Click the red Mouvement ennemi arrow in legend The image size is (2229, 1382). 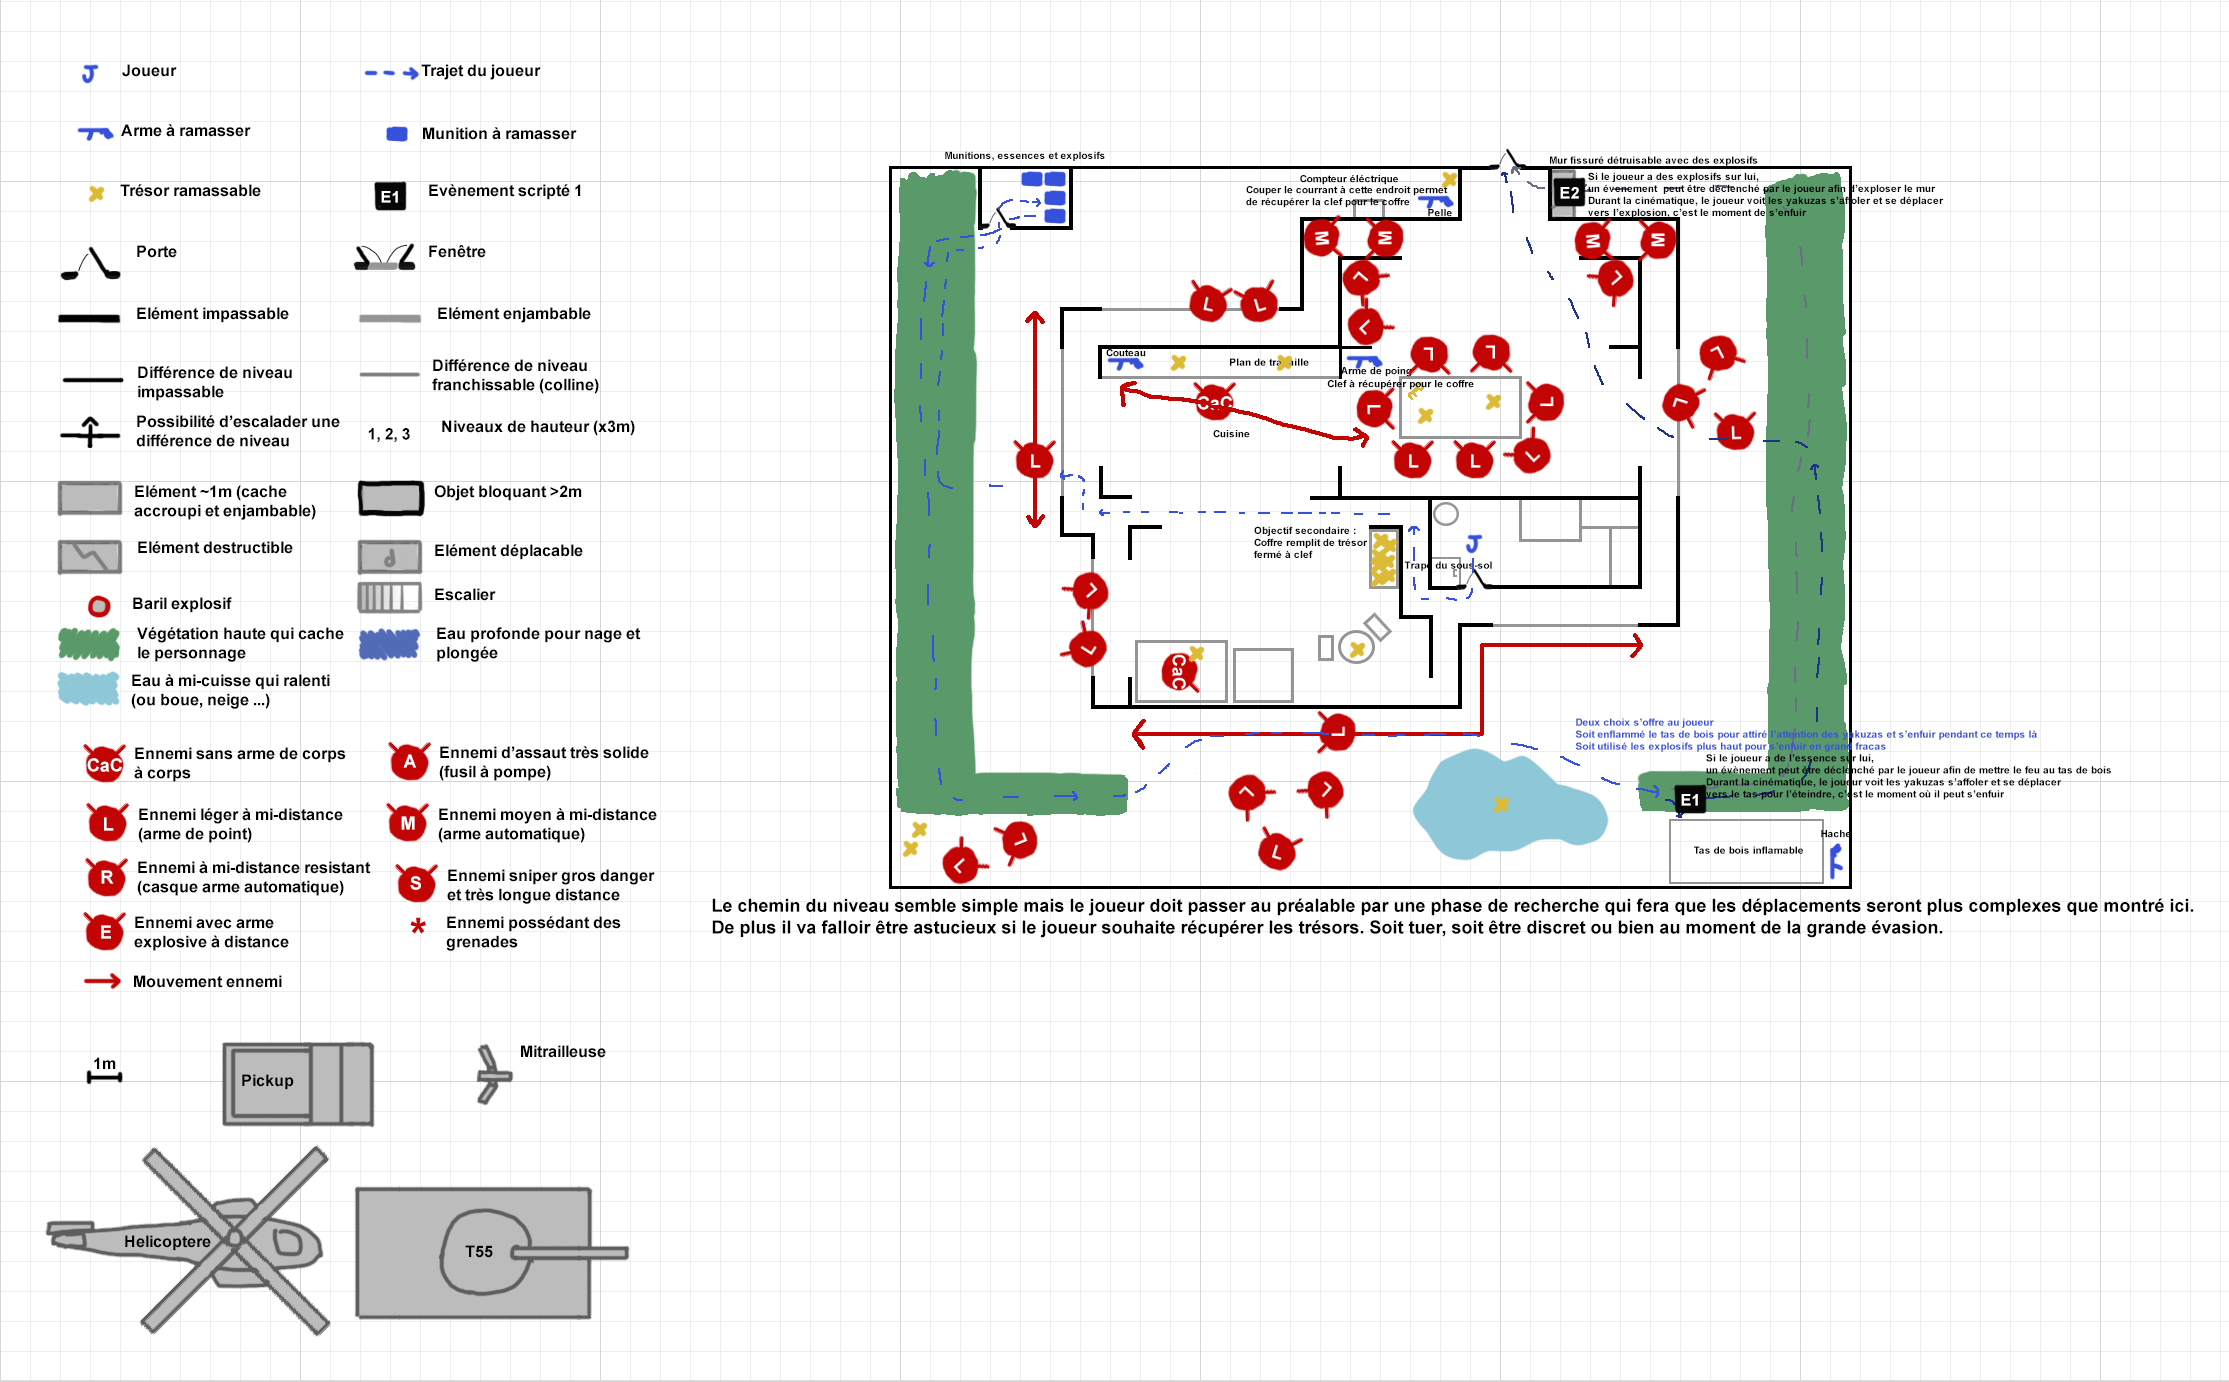103,982
